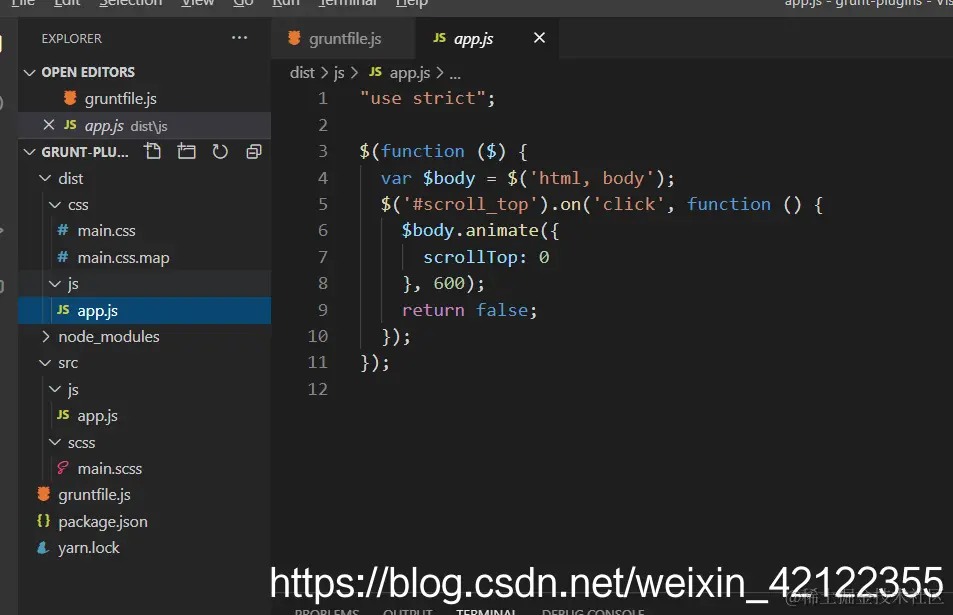The image size is (953, 615).
Task: Switch to the gruntfile.js tab
Action: pos(344,38)
